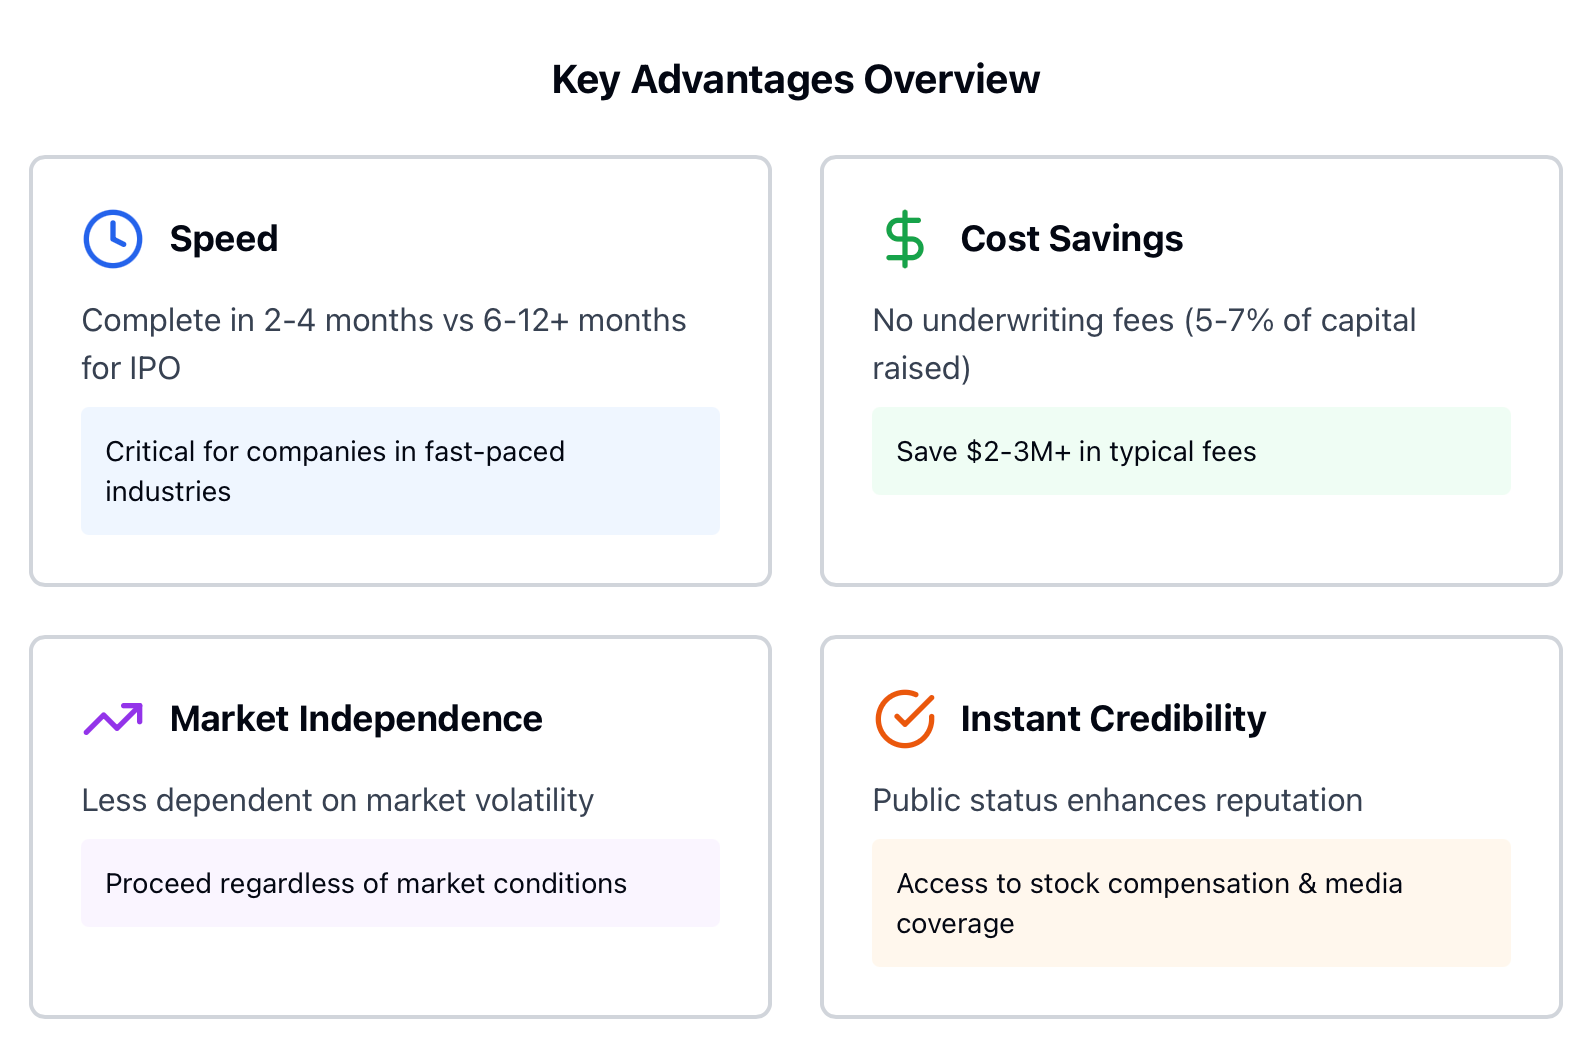The image size is (1581, 1042).
Task: Click the Market Independence heading
Action: (x=356, y=719)
